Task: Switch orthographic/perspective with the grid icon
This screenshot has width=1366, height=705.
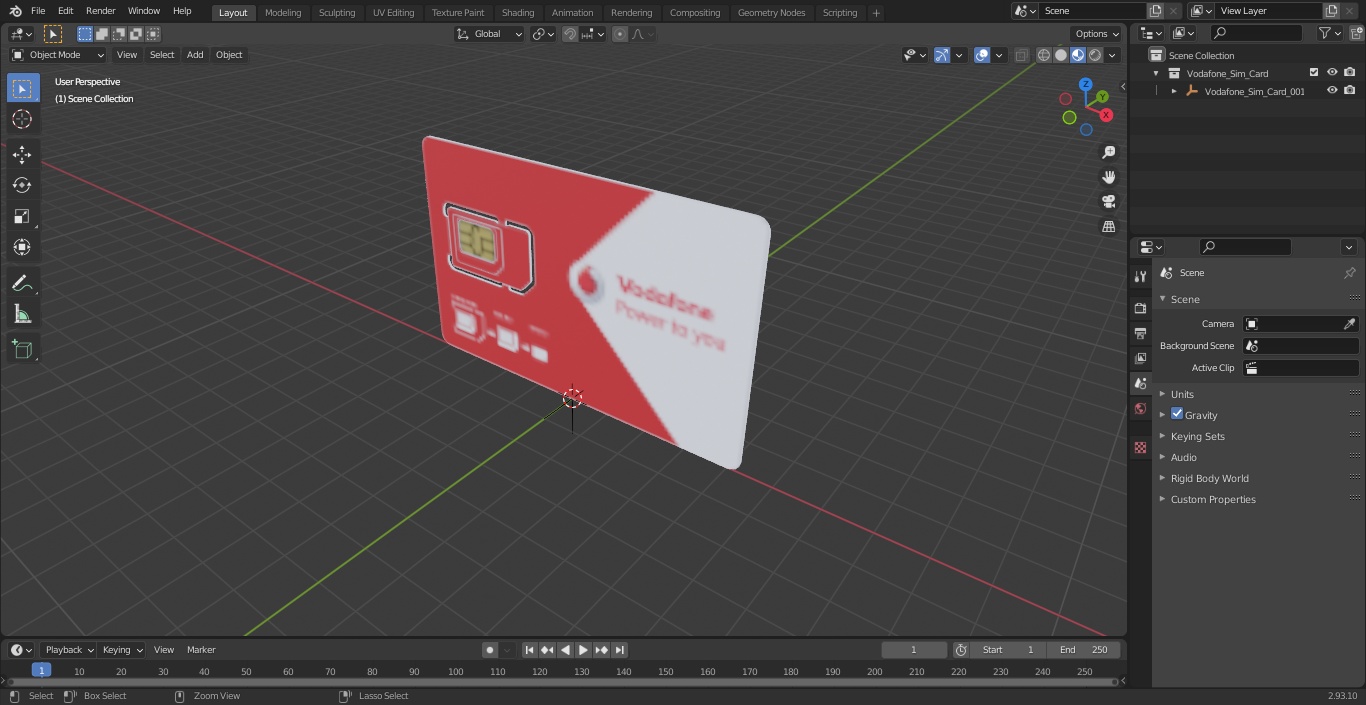Action: pos(1108,227)
